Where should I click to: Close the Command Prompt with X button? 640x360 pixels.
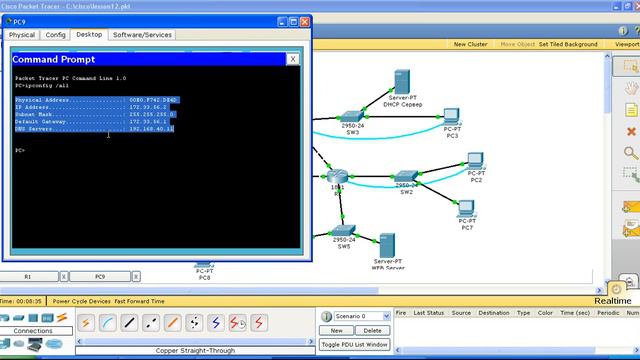293,59
